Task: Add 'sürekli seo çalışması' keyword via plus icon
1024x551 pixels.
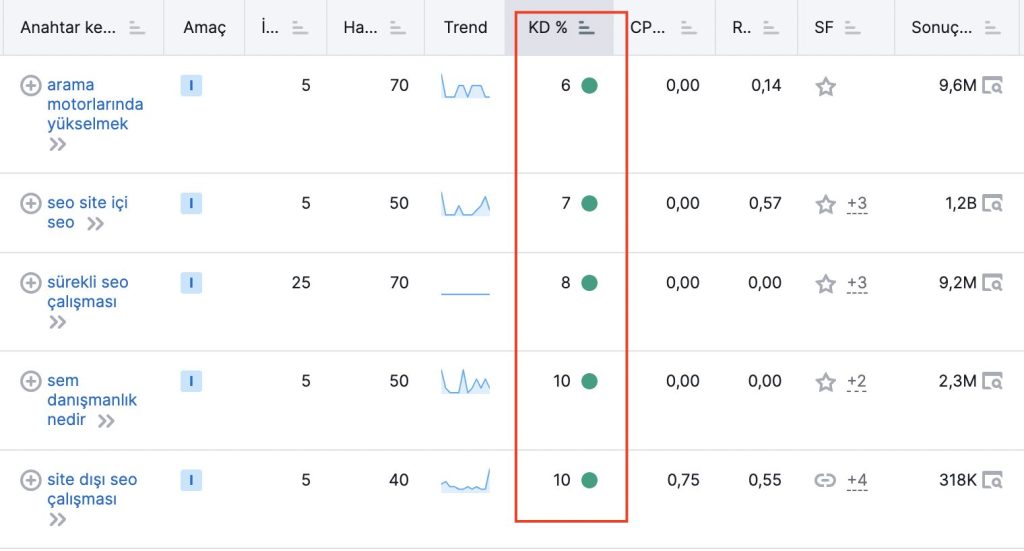Action: 30,283
